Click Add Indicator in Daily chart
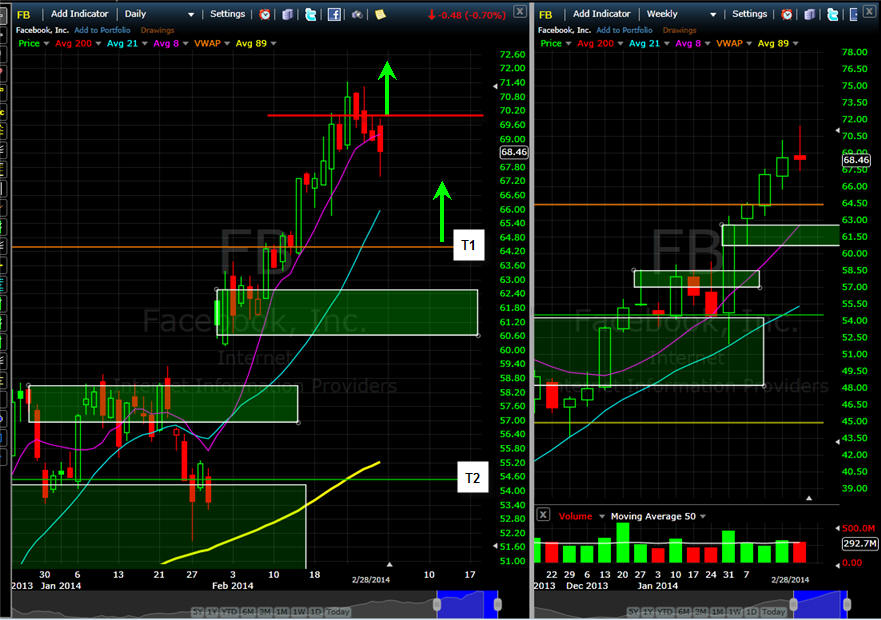 coord(79,13)
